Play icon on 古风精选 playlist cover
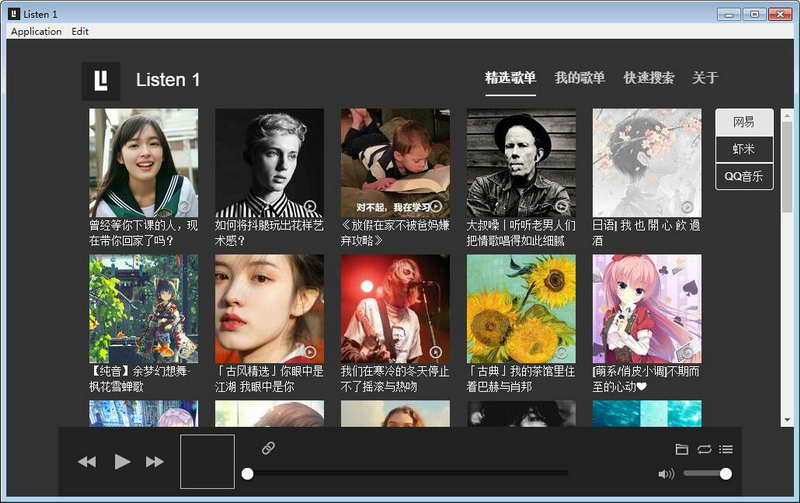The image size is (800, 503). [x=310, y=352]
